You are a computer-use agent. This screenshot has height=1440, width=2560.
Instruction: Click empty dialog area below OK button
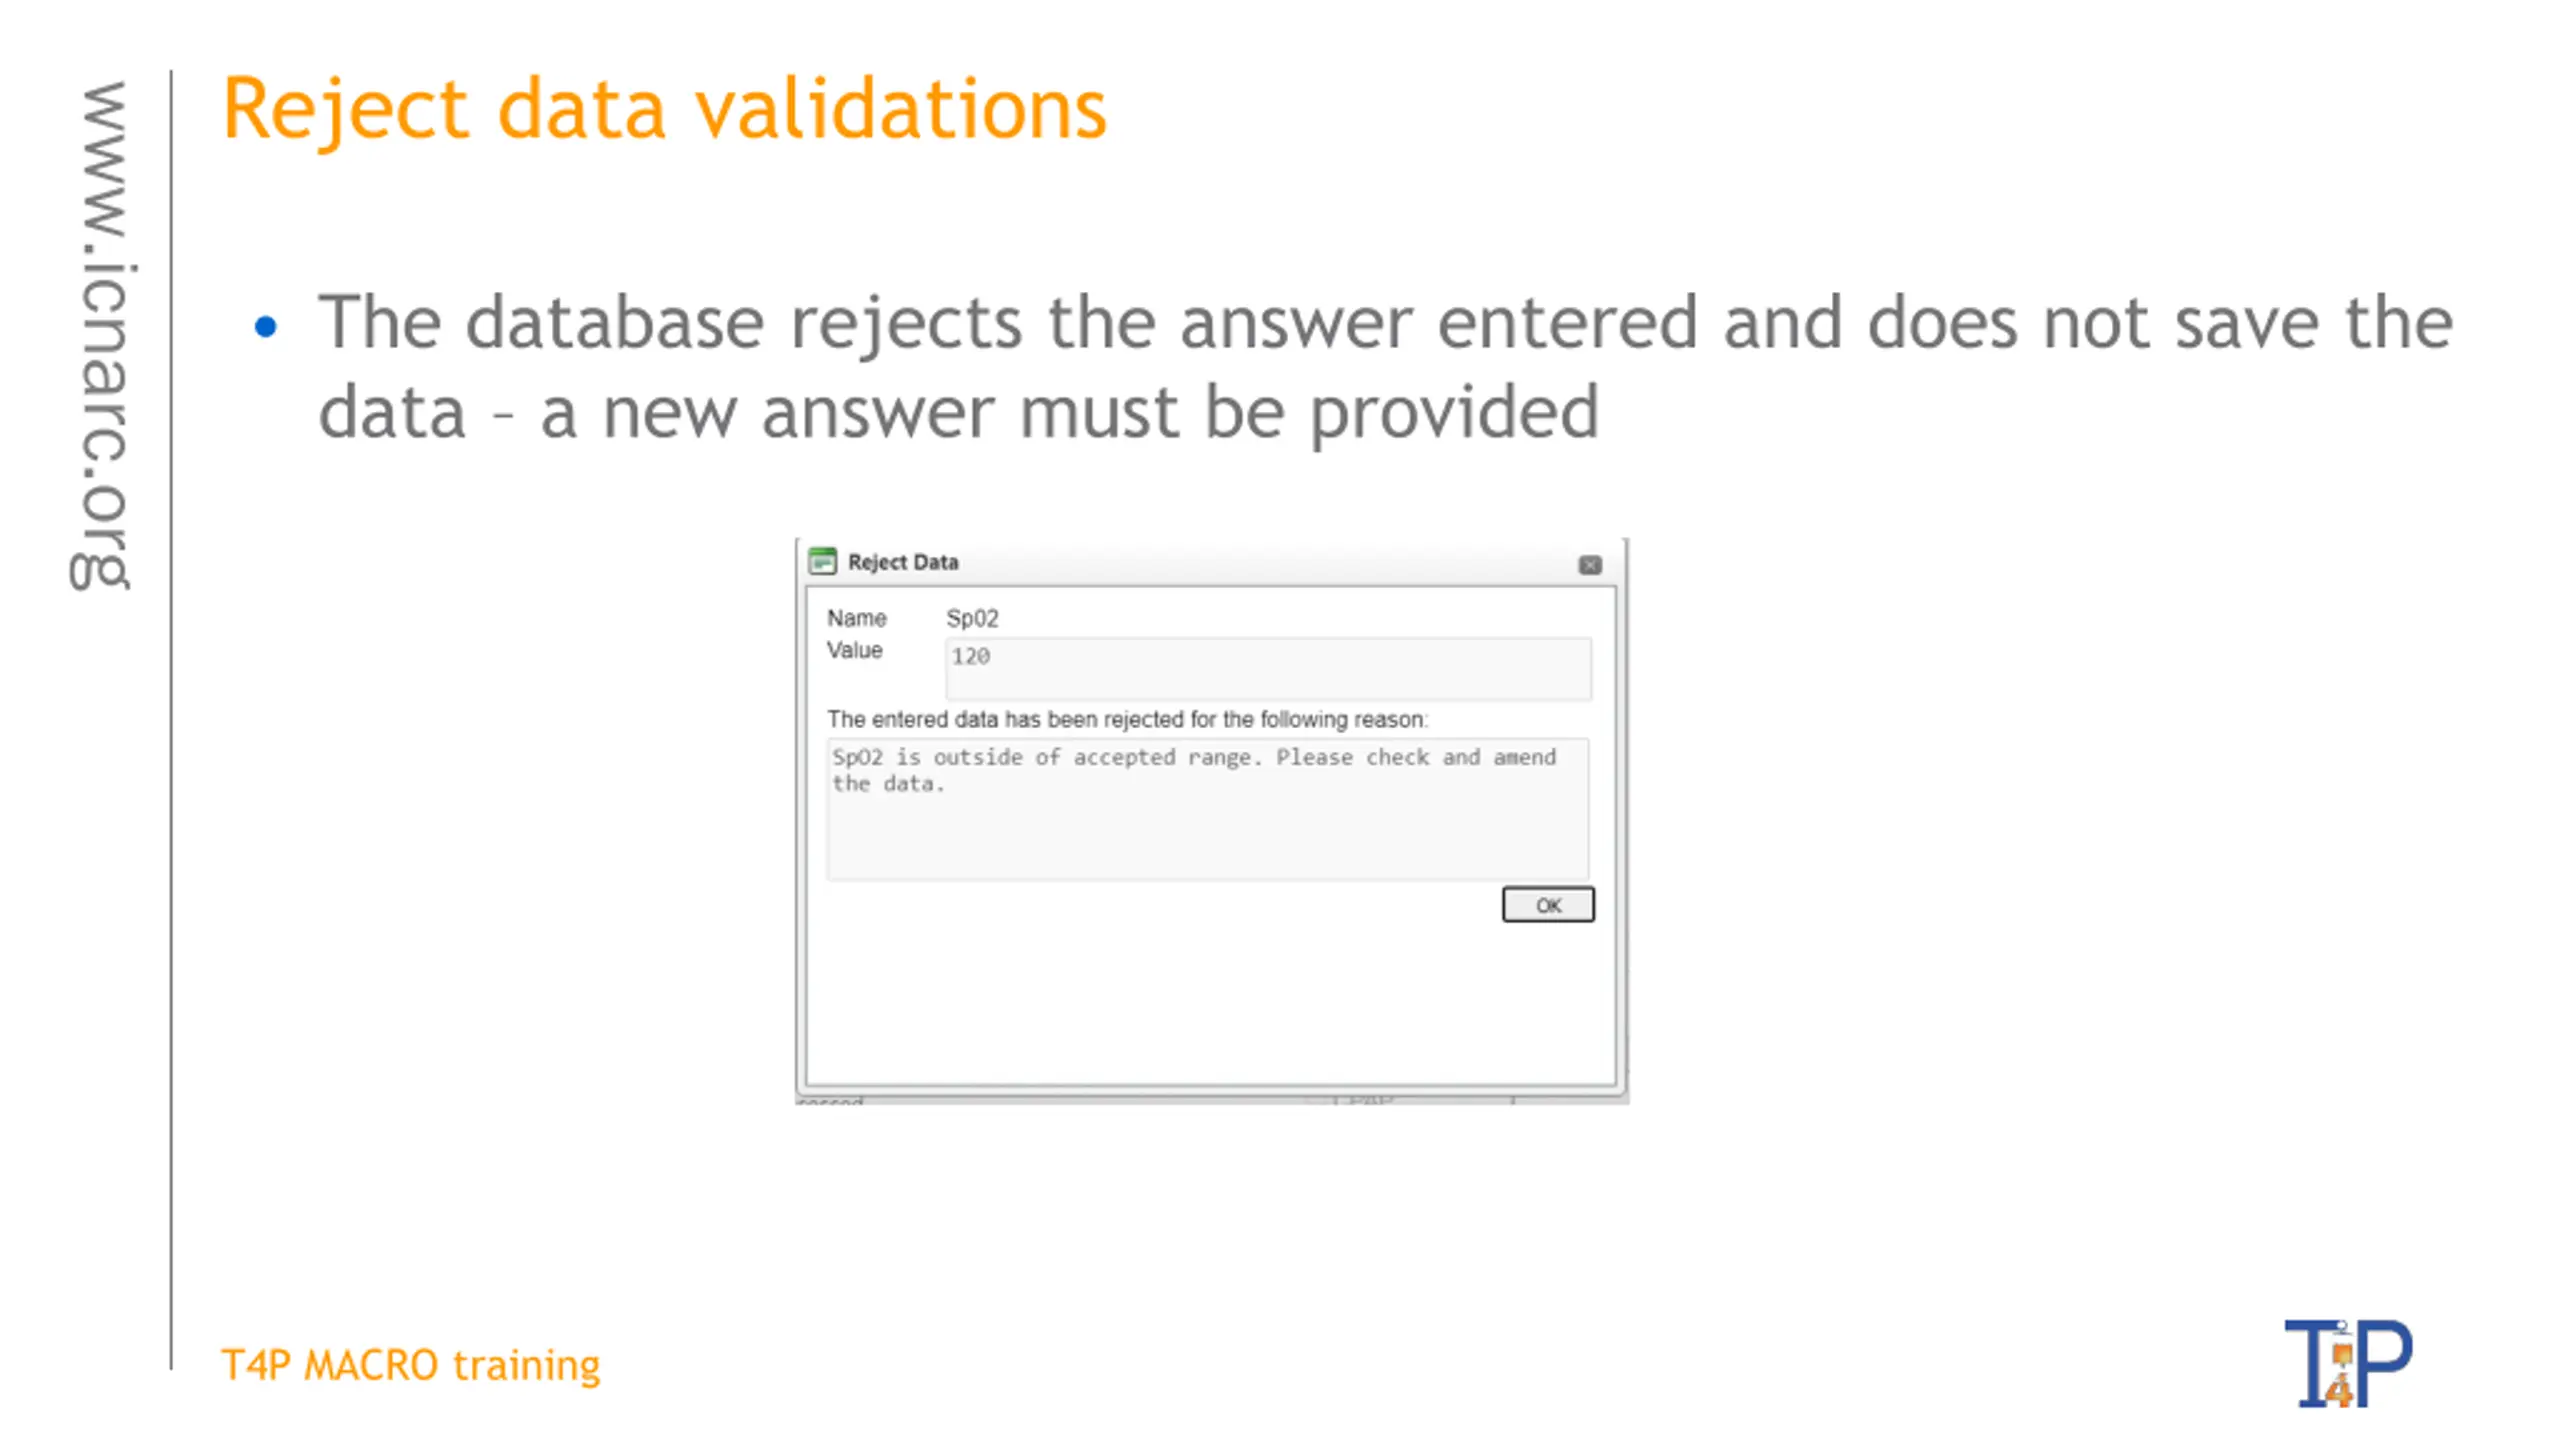(1210, 1003)
